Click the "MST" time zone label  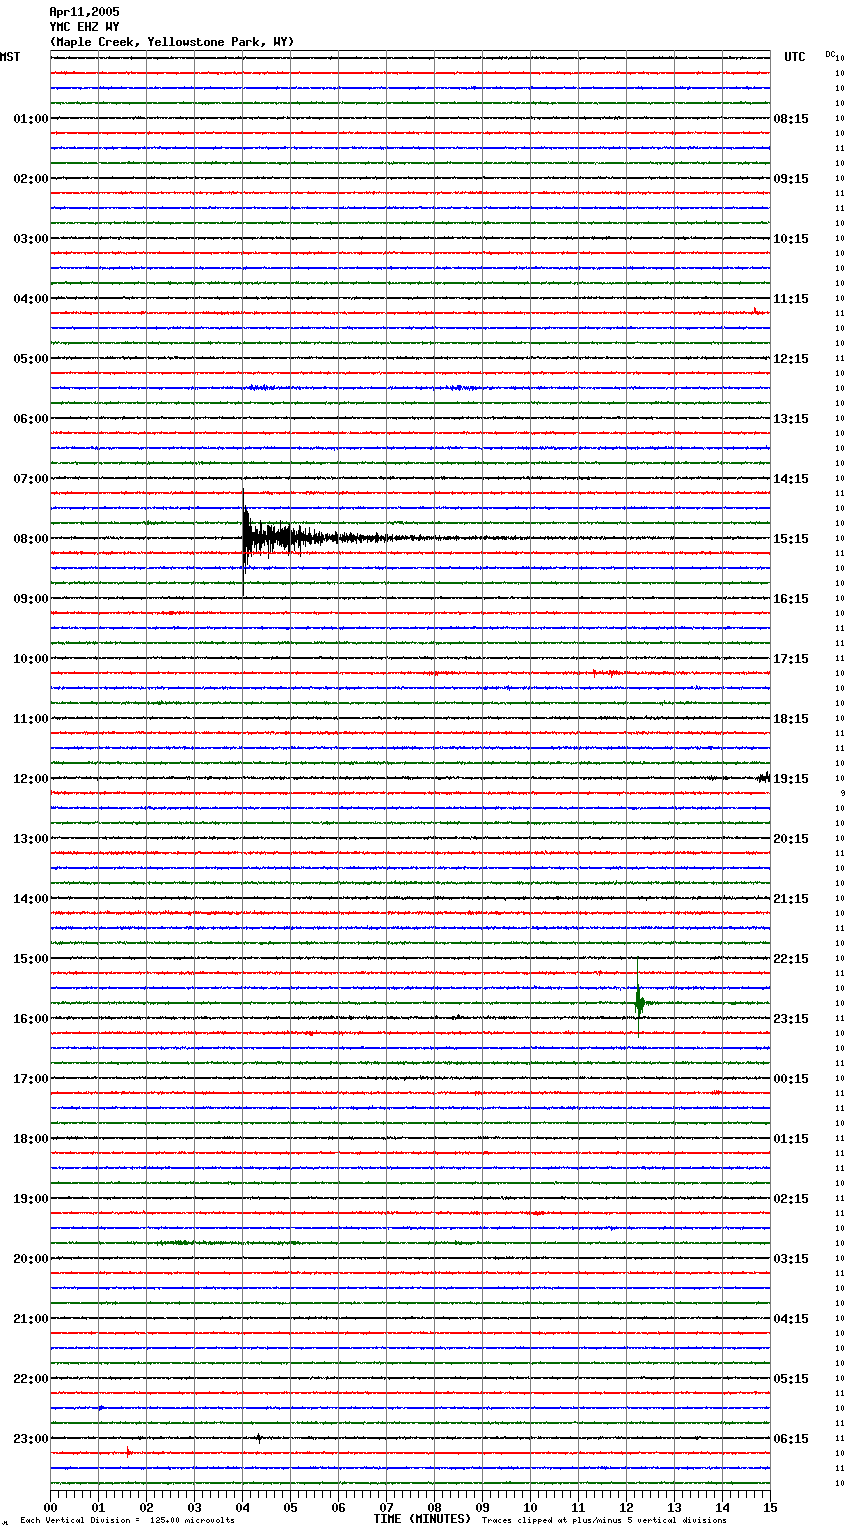tap(10, 57)
